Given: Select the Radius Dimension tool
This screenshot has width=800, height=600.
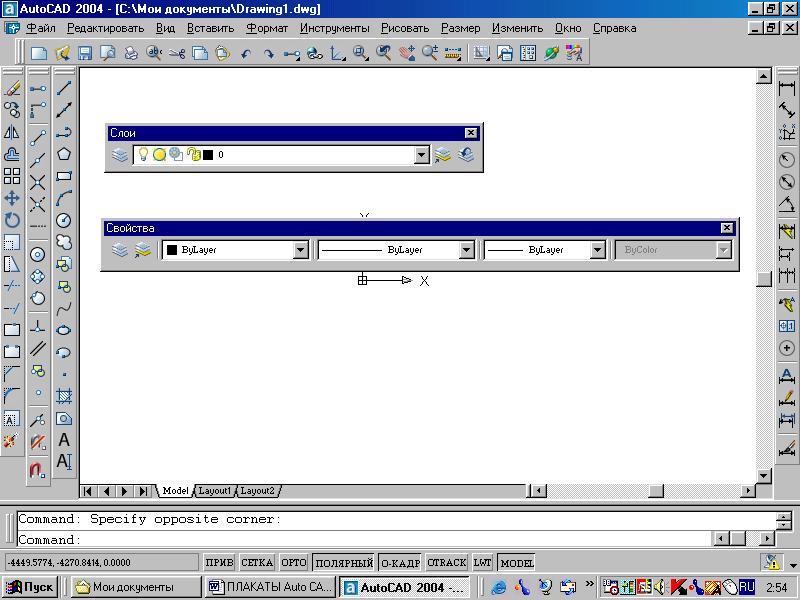Looking at the screenshot, I should [787, 160].
